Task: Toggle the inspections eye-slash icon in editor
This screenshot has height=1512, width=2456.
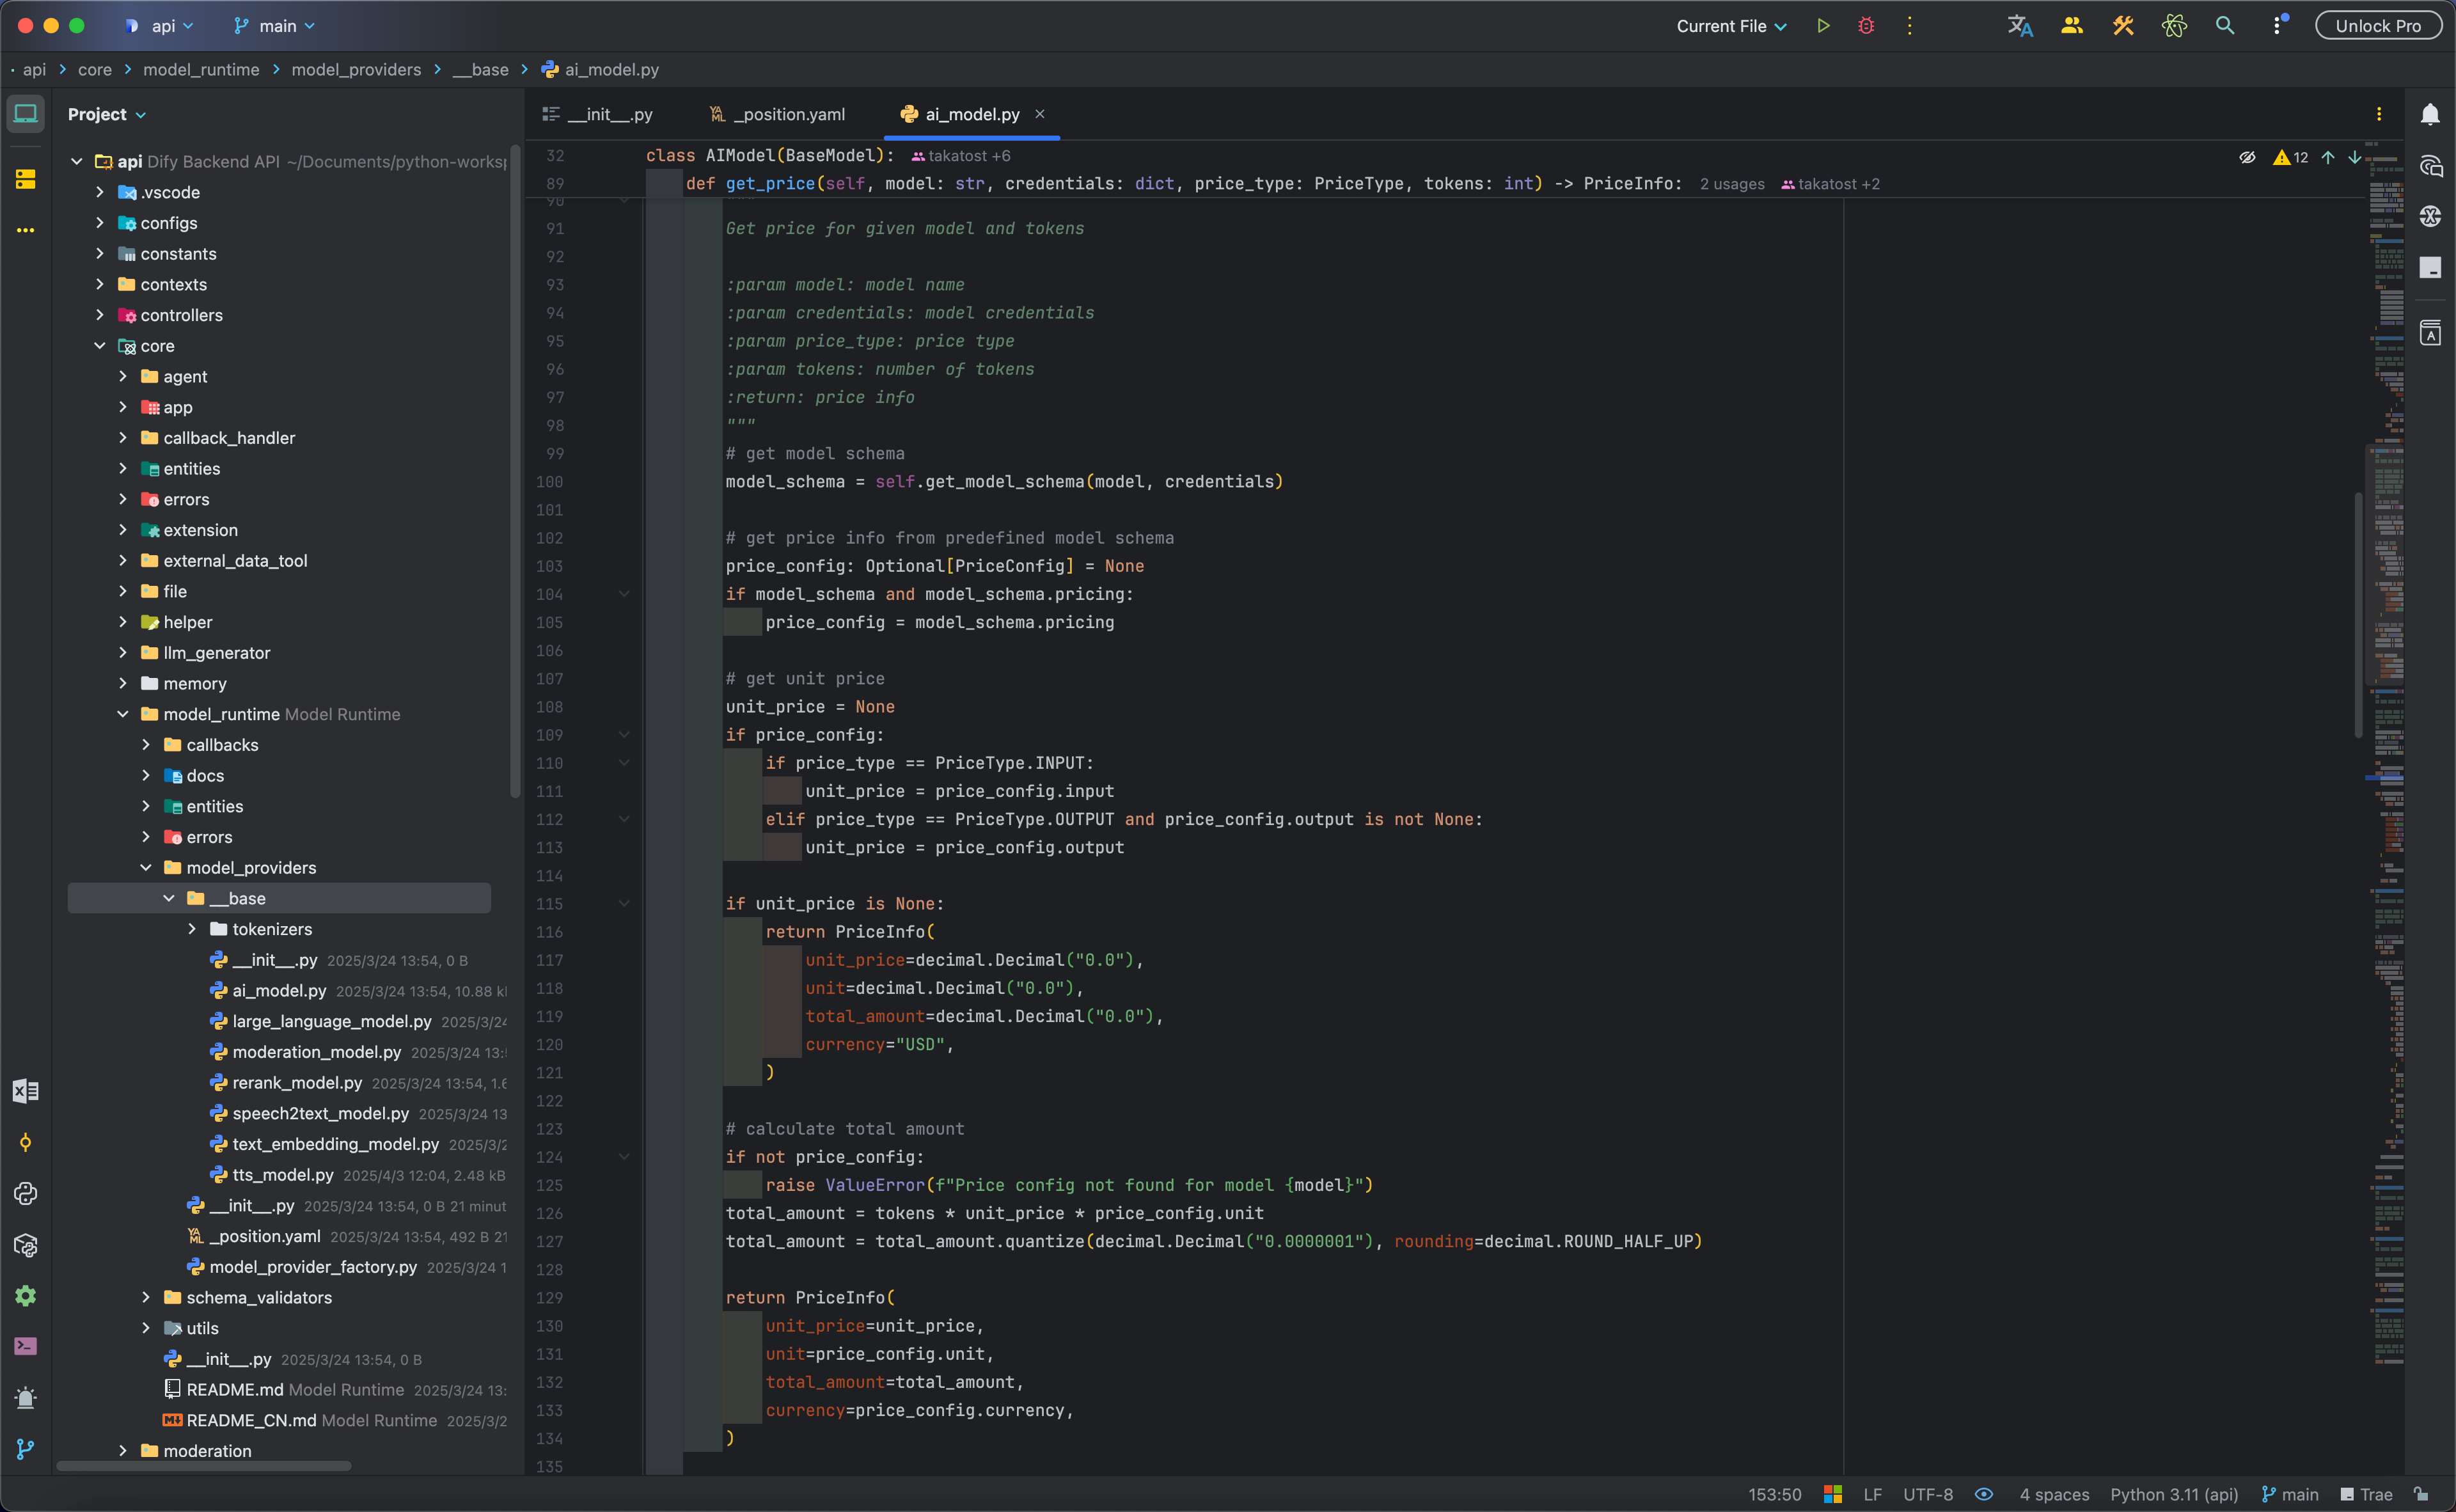Action: tap(2247, 157)
